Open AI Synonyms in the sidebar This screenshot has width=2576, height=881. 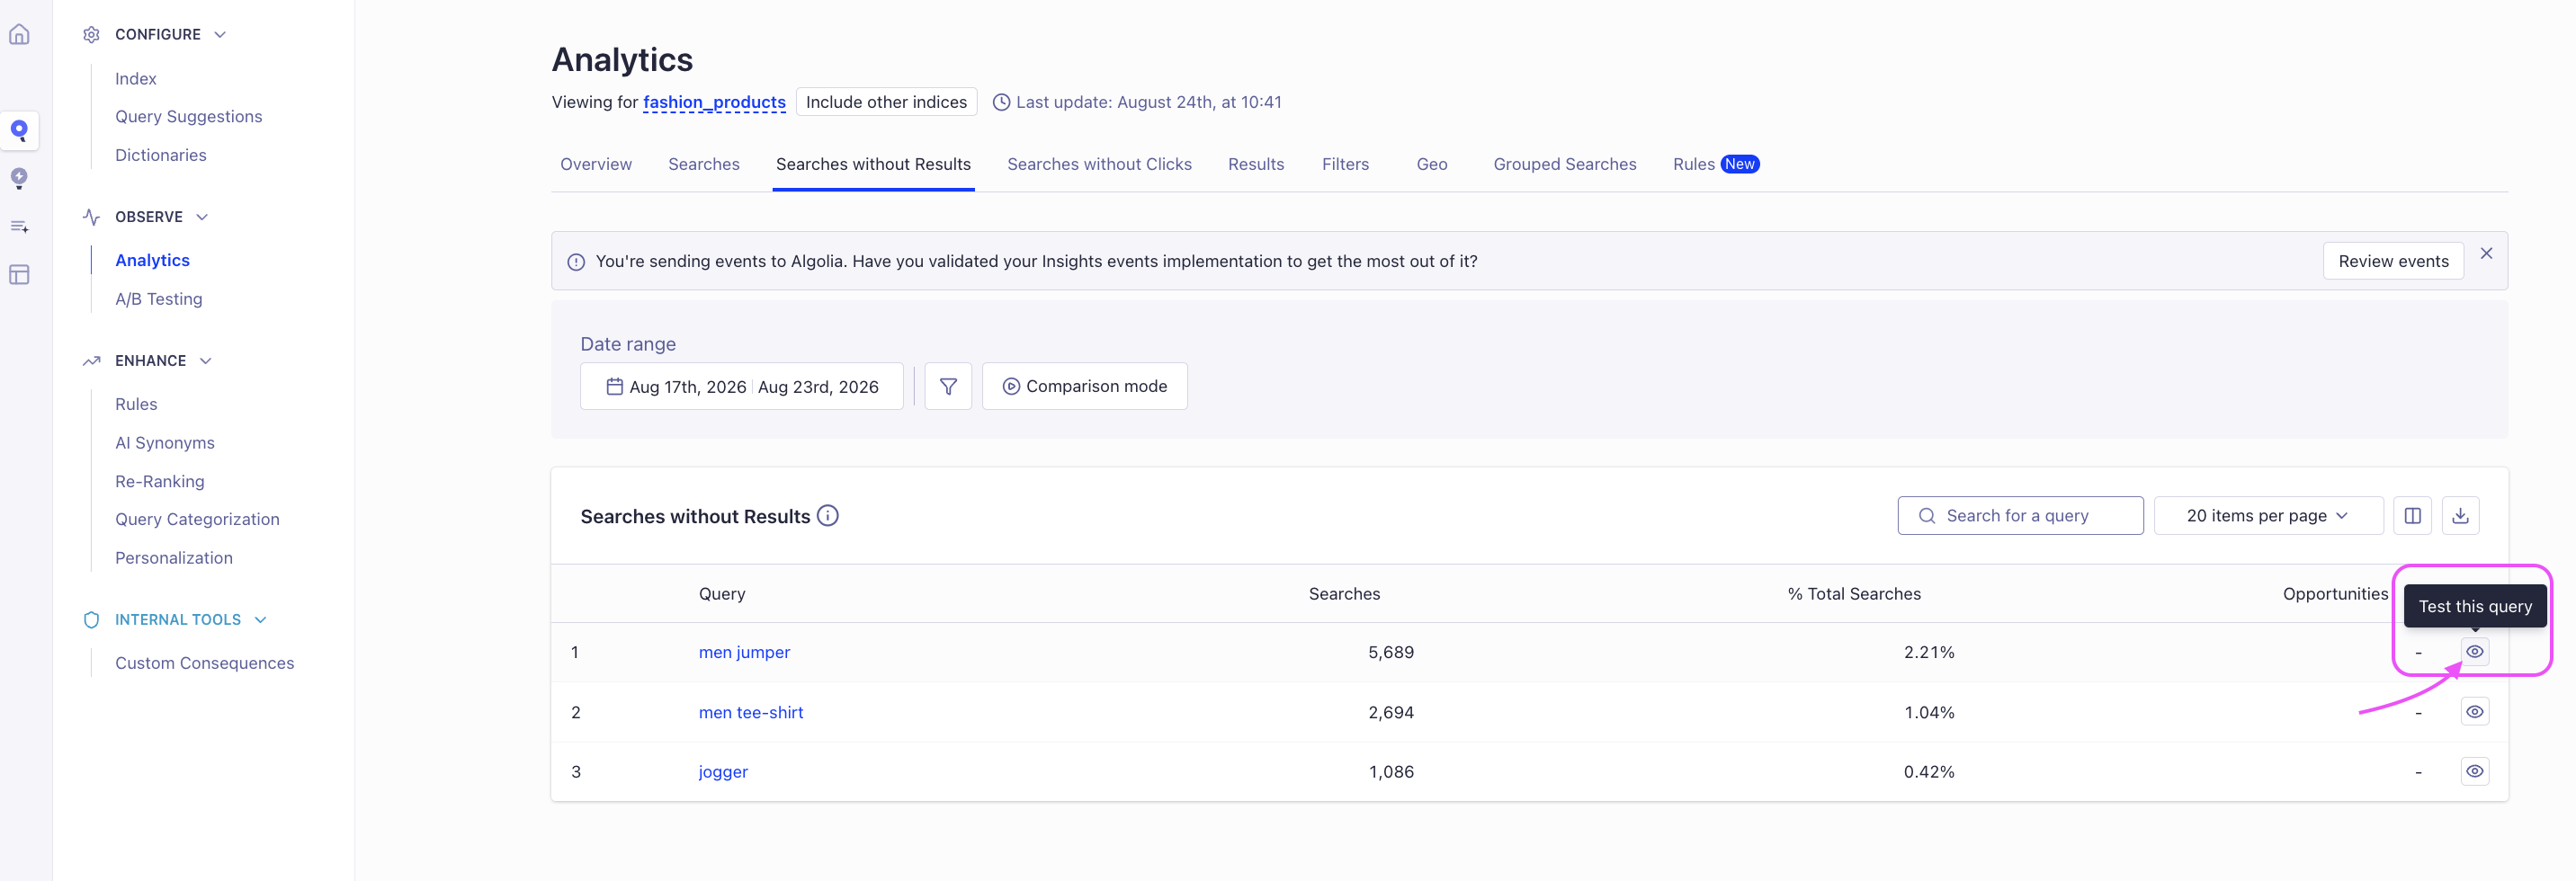[x=165, y=443]
